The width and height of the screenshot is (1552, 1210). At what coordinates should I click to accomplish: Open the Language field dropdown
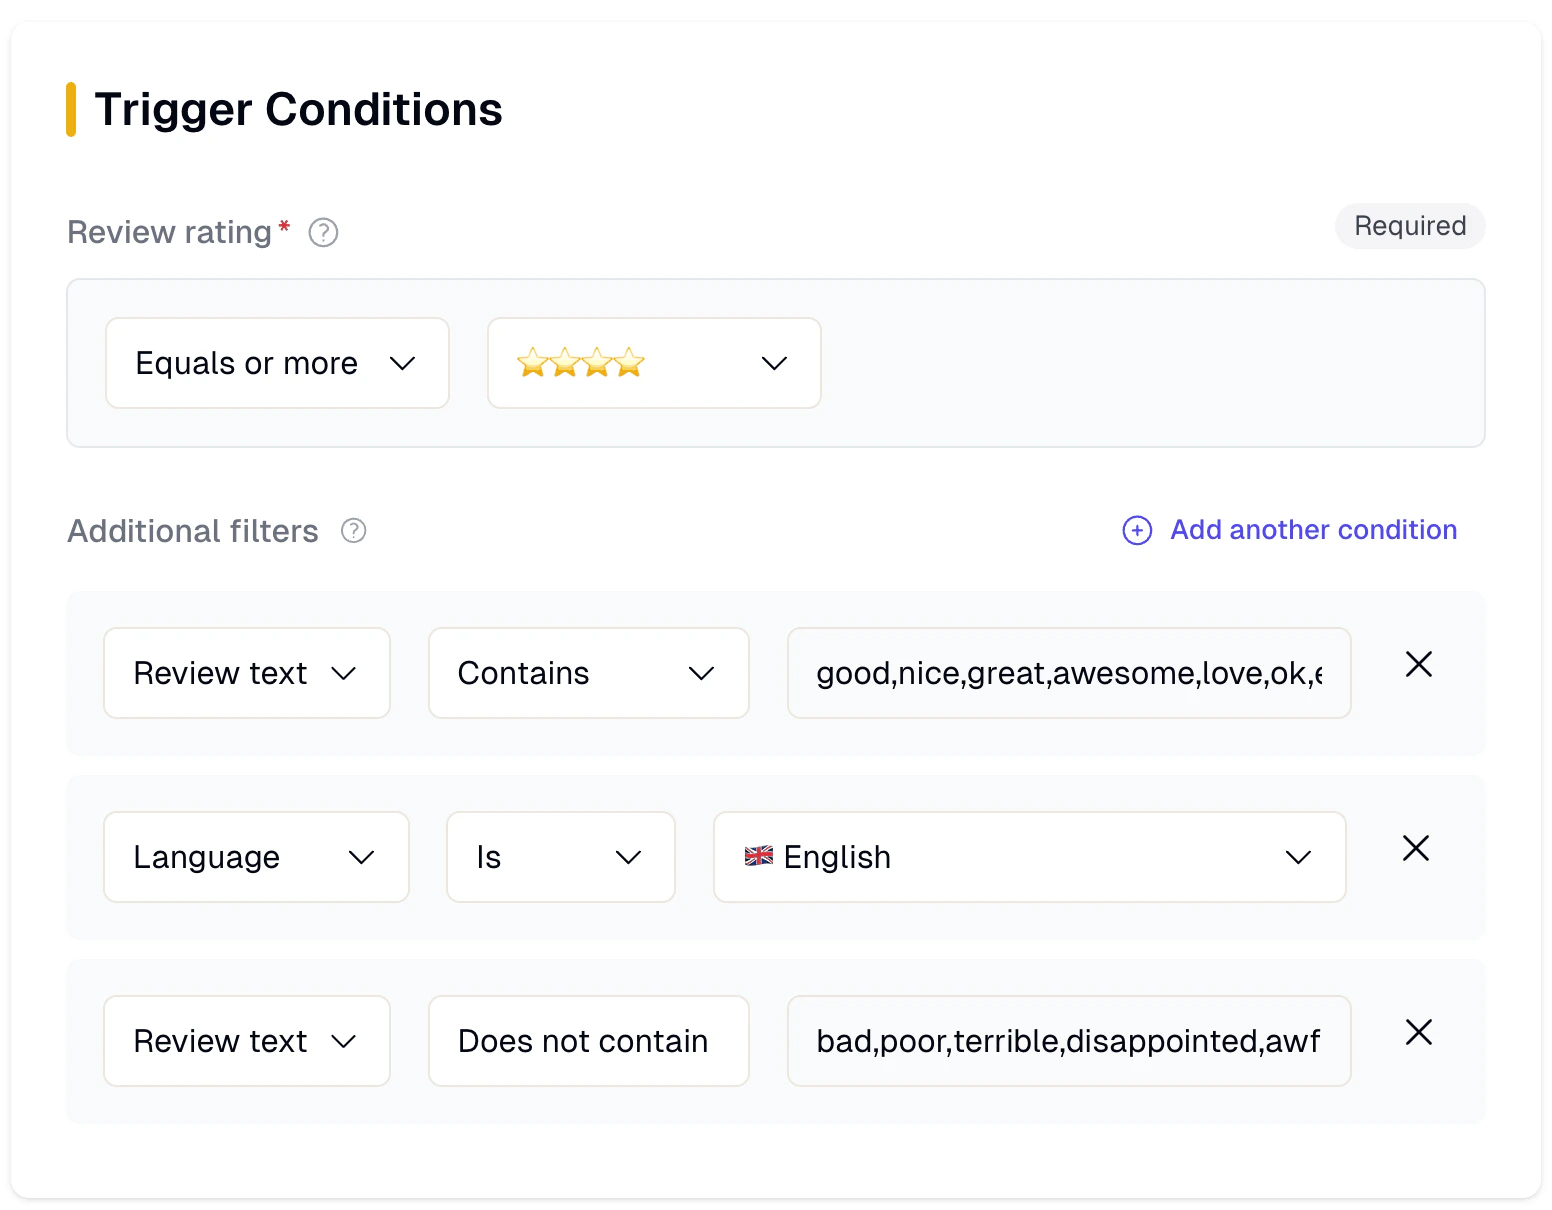(x=256, y=857)
